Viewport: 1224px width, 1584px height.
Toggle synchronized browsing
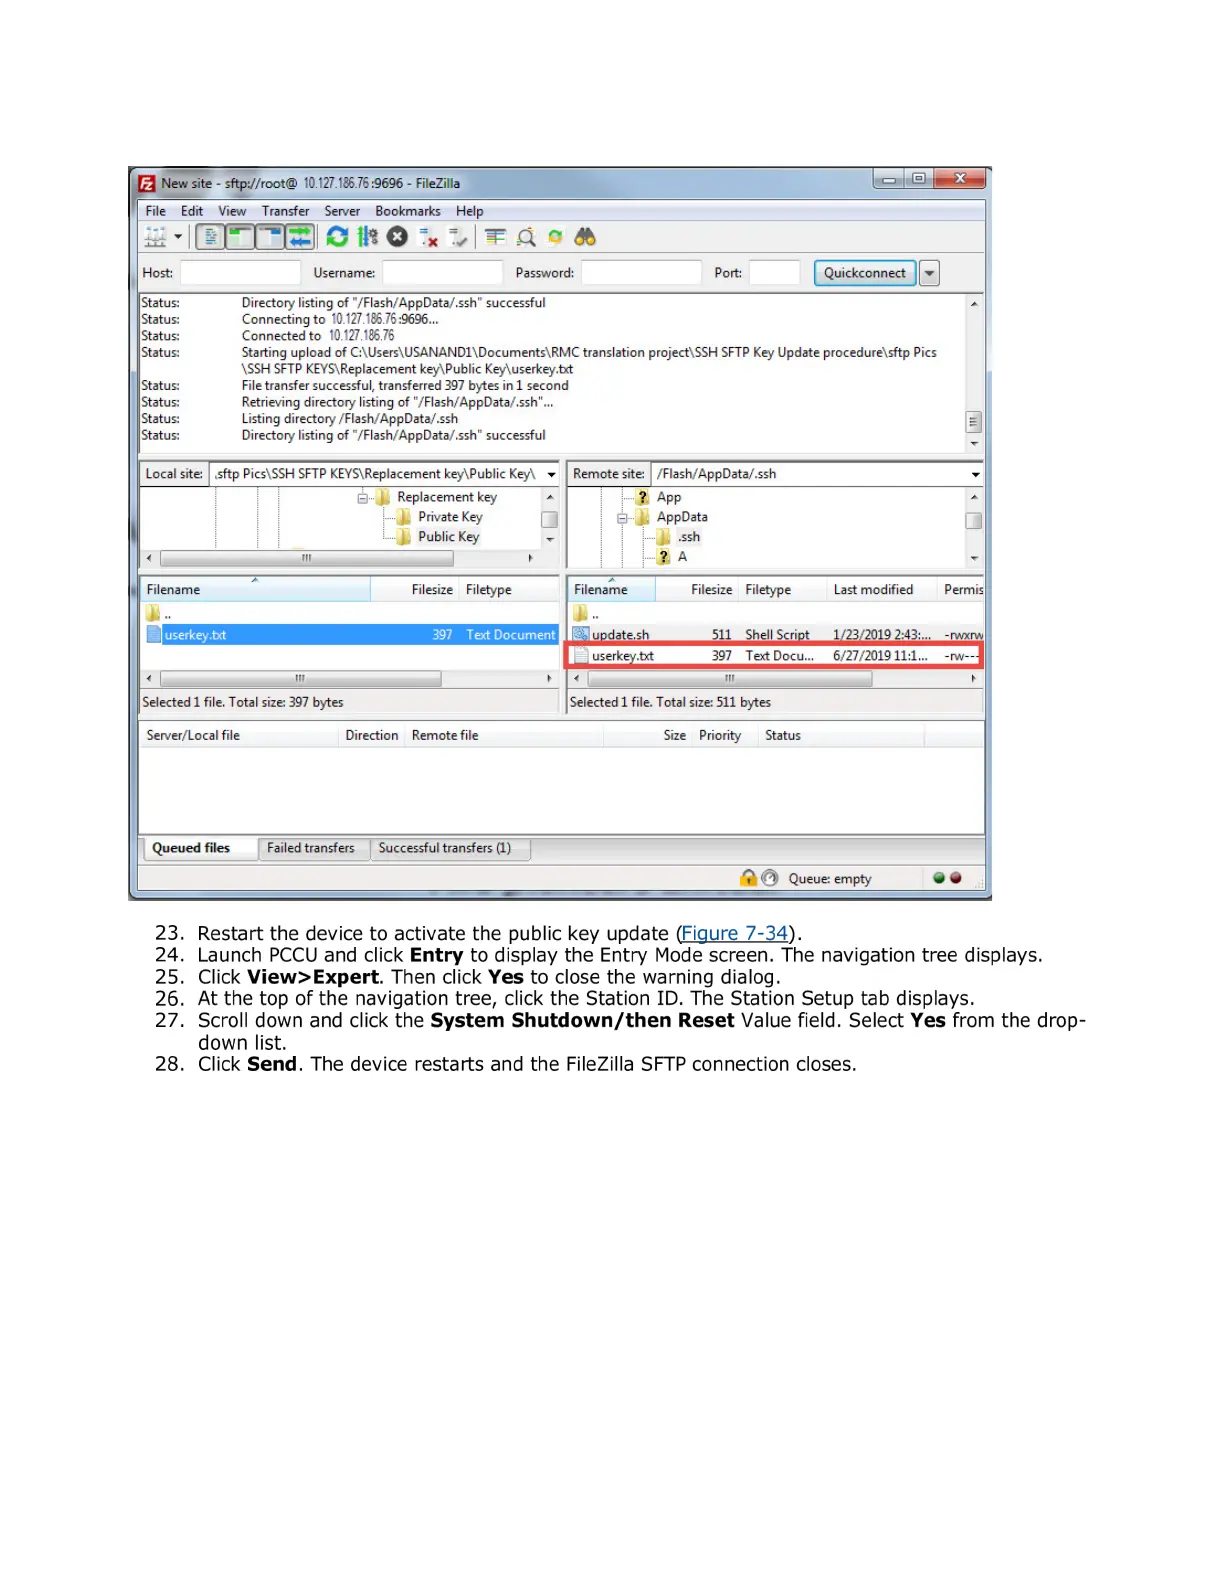[x=555, y=237]
